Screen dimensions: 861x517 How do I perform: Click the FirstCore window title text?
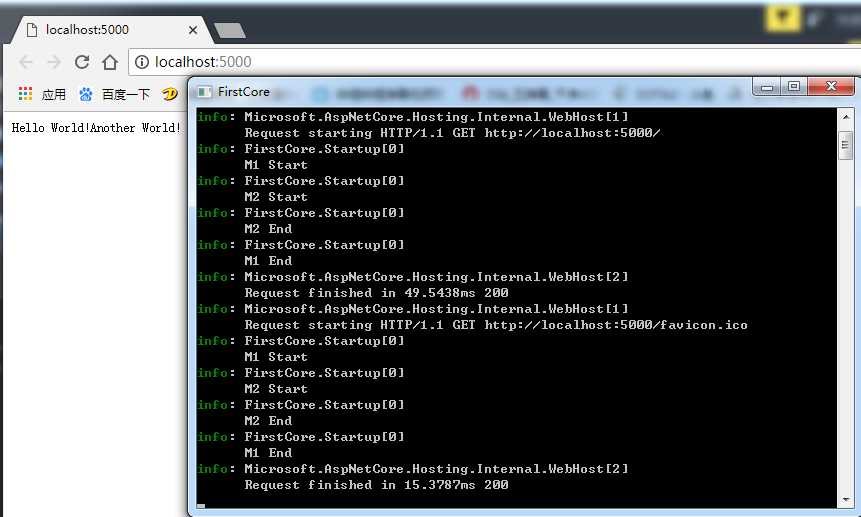click(x=244, y=92)
